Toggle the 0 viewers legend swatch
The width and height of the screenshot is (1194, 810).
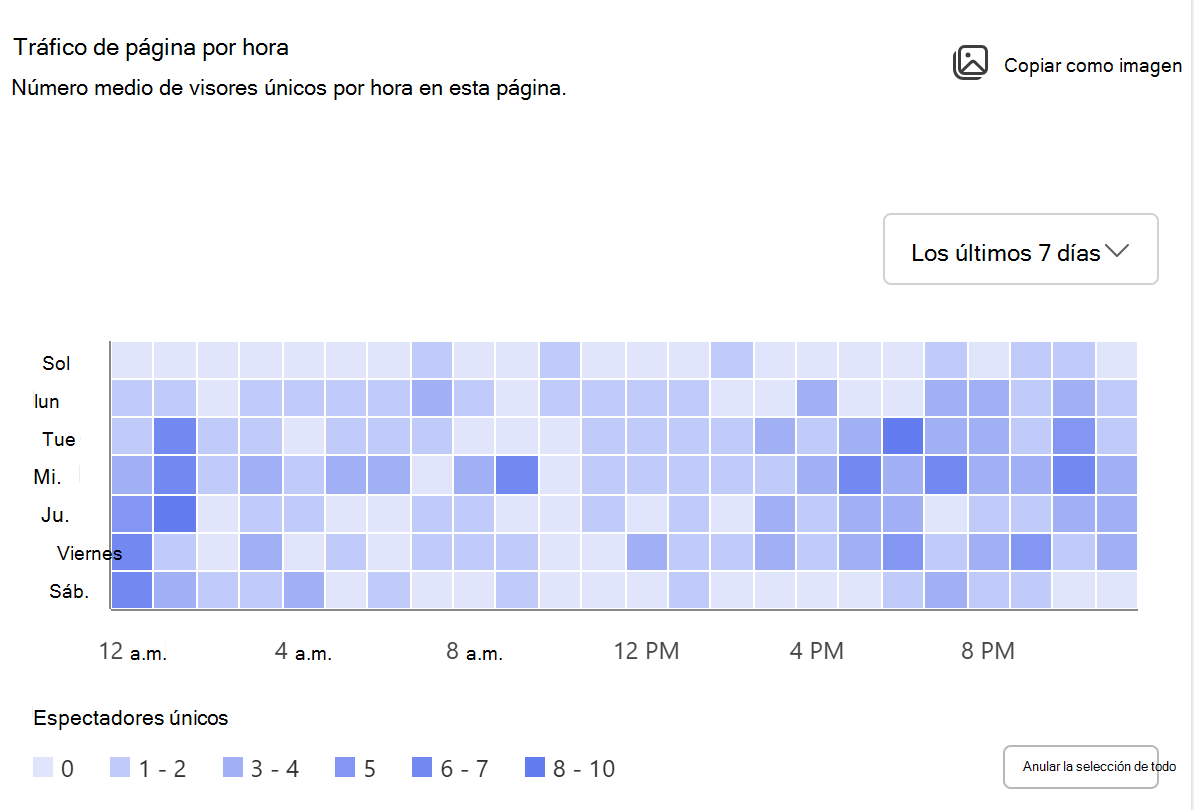pyautogui.click(x=43, y=767)
